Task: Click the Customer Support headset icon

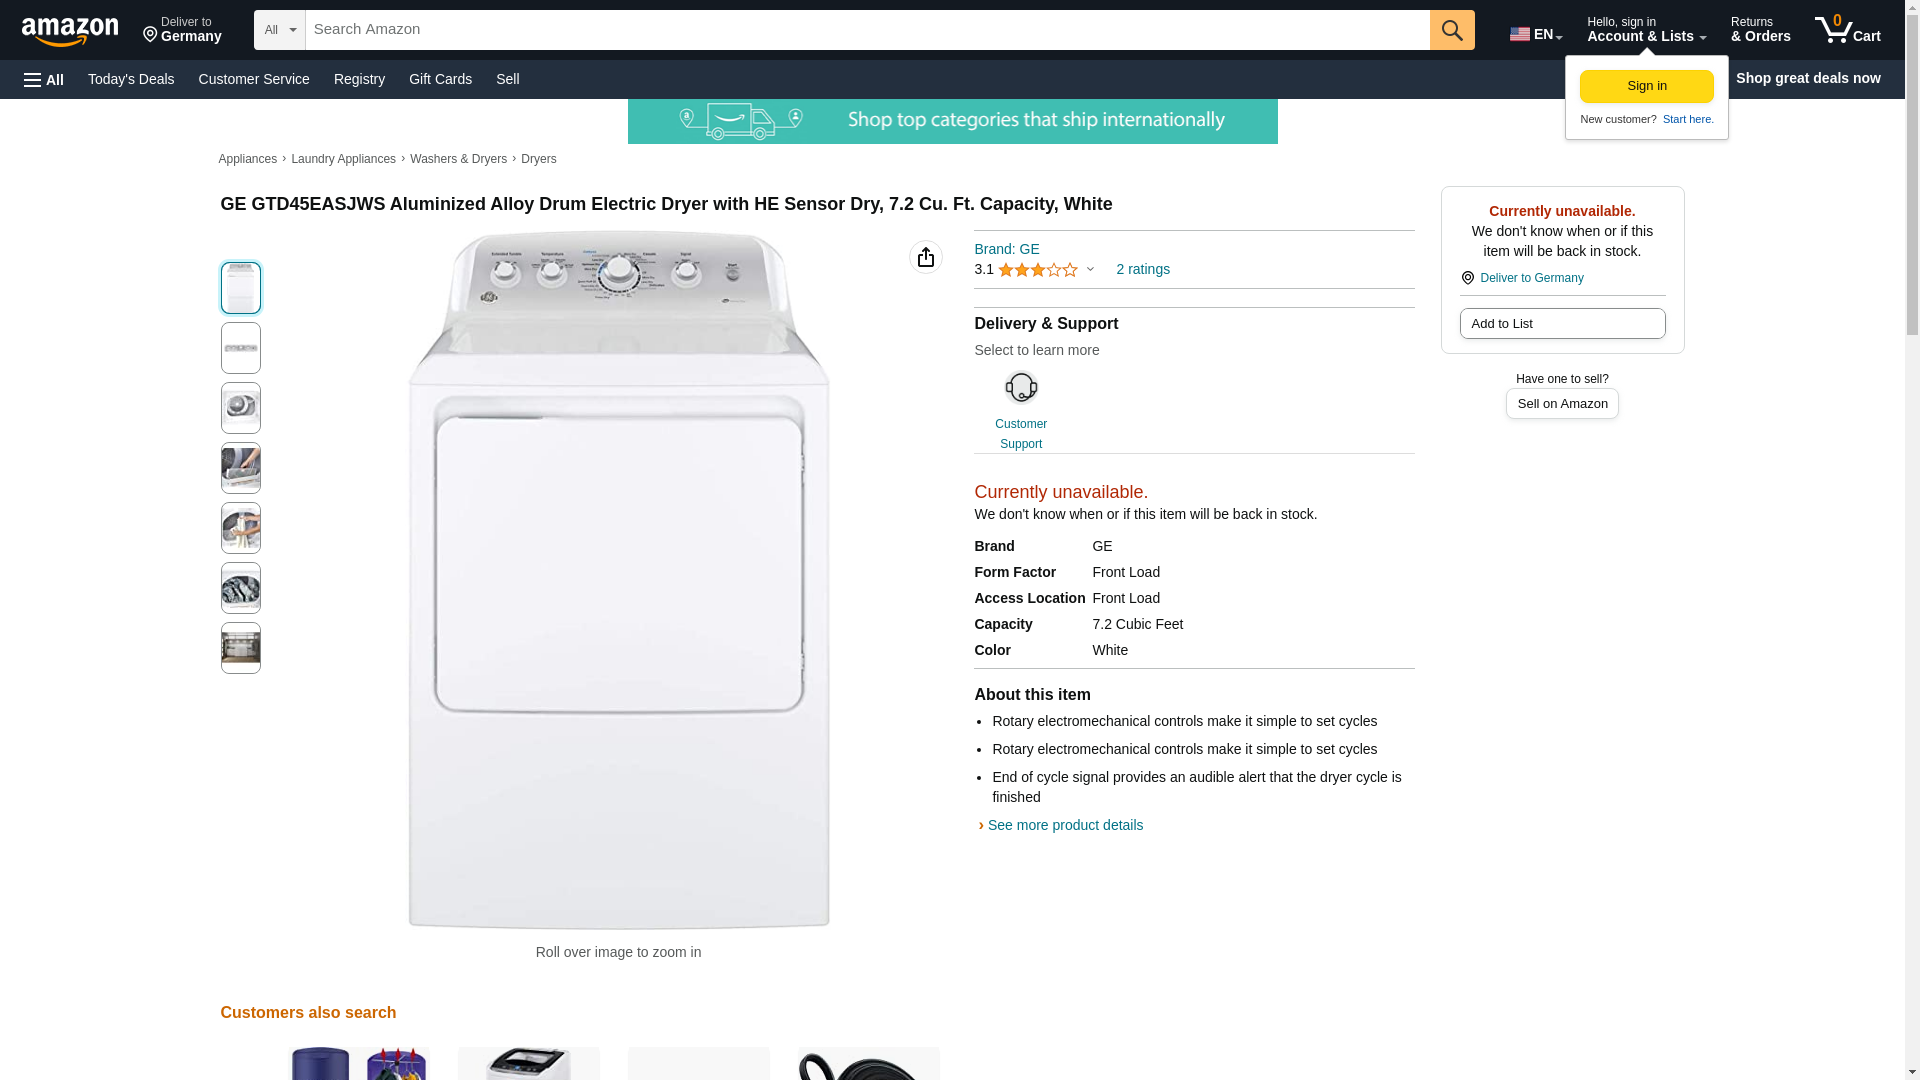Action: click(1021, 388)
